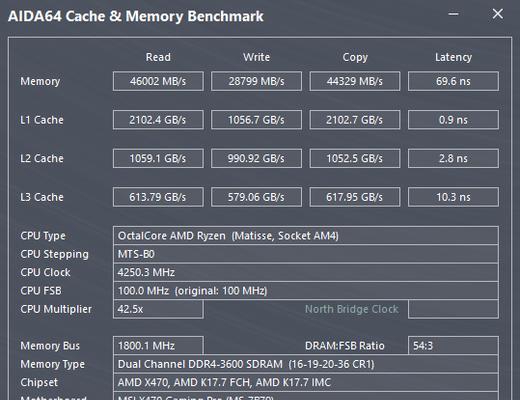
Task: Minimize the AIDA64 benchmark window
Action: [453, 14]
